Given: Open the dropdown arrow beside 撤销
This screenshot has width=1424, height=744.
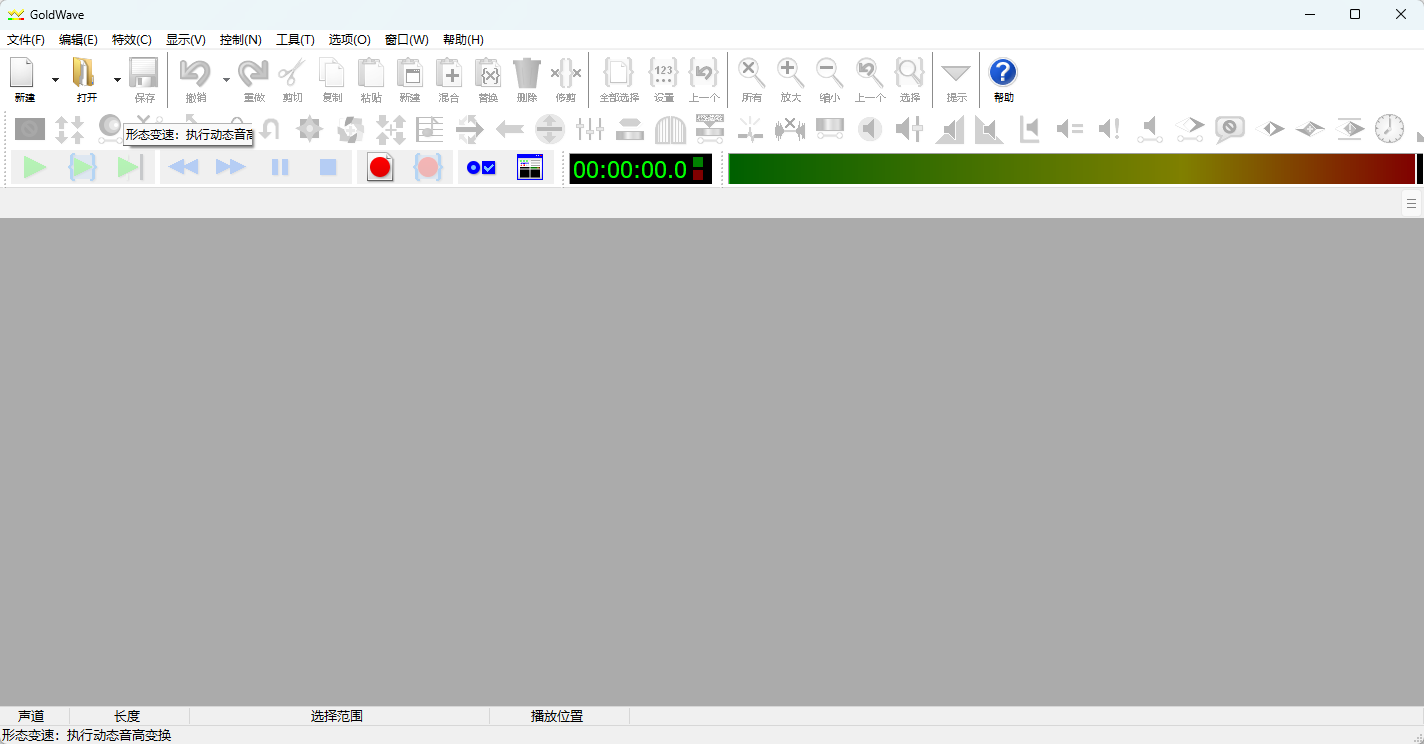Looking at the screenshot, I should 226,79.
